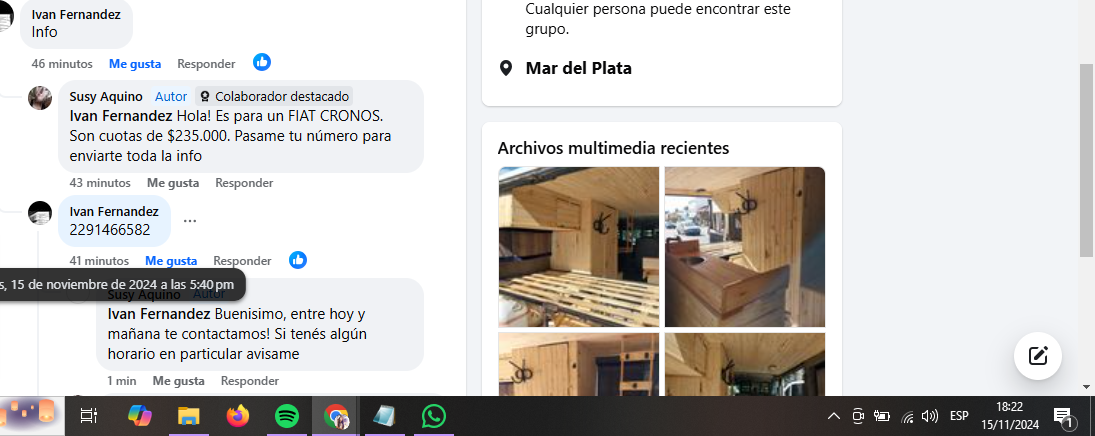The height and width of the screenshot is (436, 1095).
Task: Click the floating new message compose icon
Action: pyautogui.click(x=1038, y=356)
